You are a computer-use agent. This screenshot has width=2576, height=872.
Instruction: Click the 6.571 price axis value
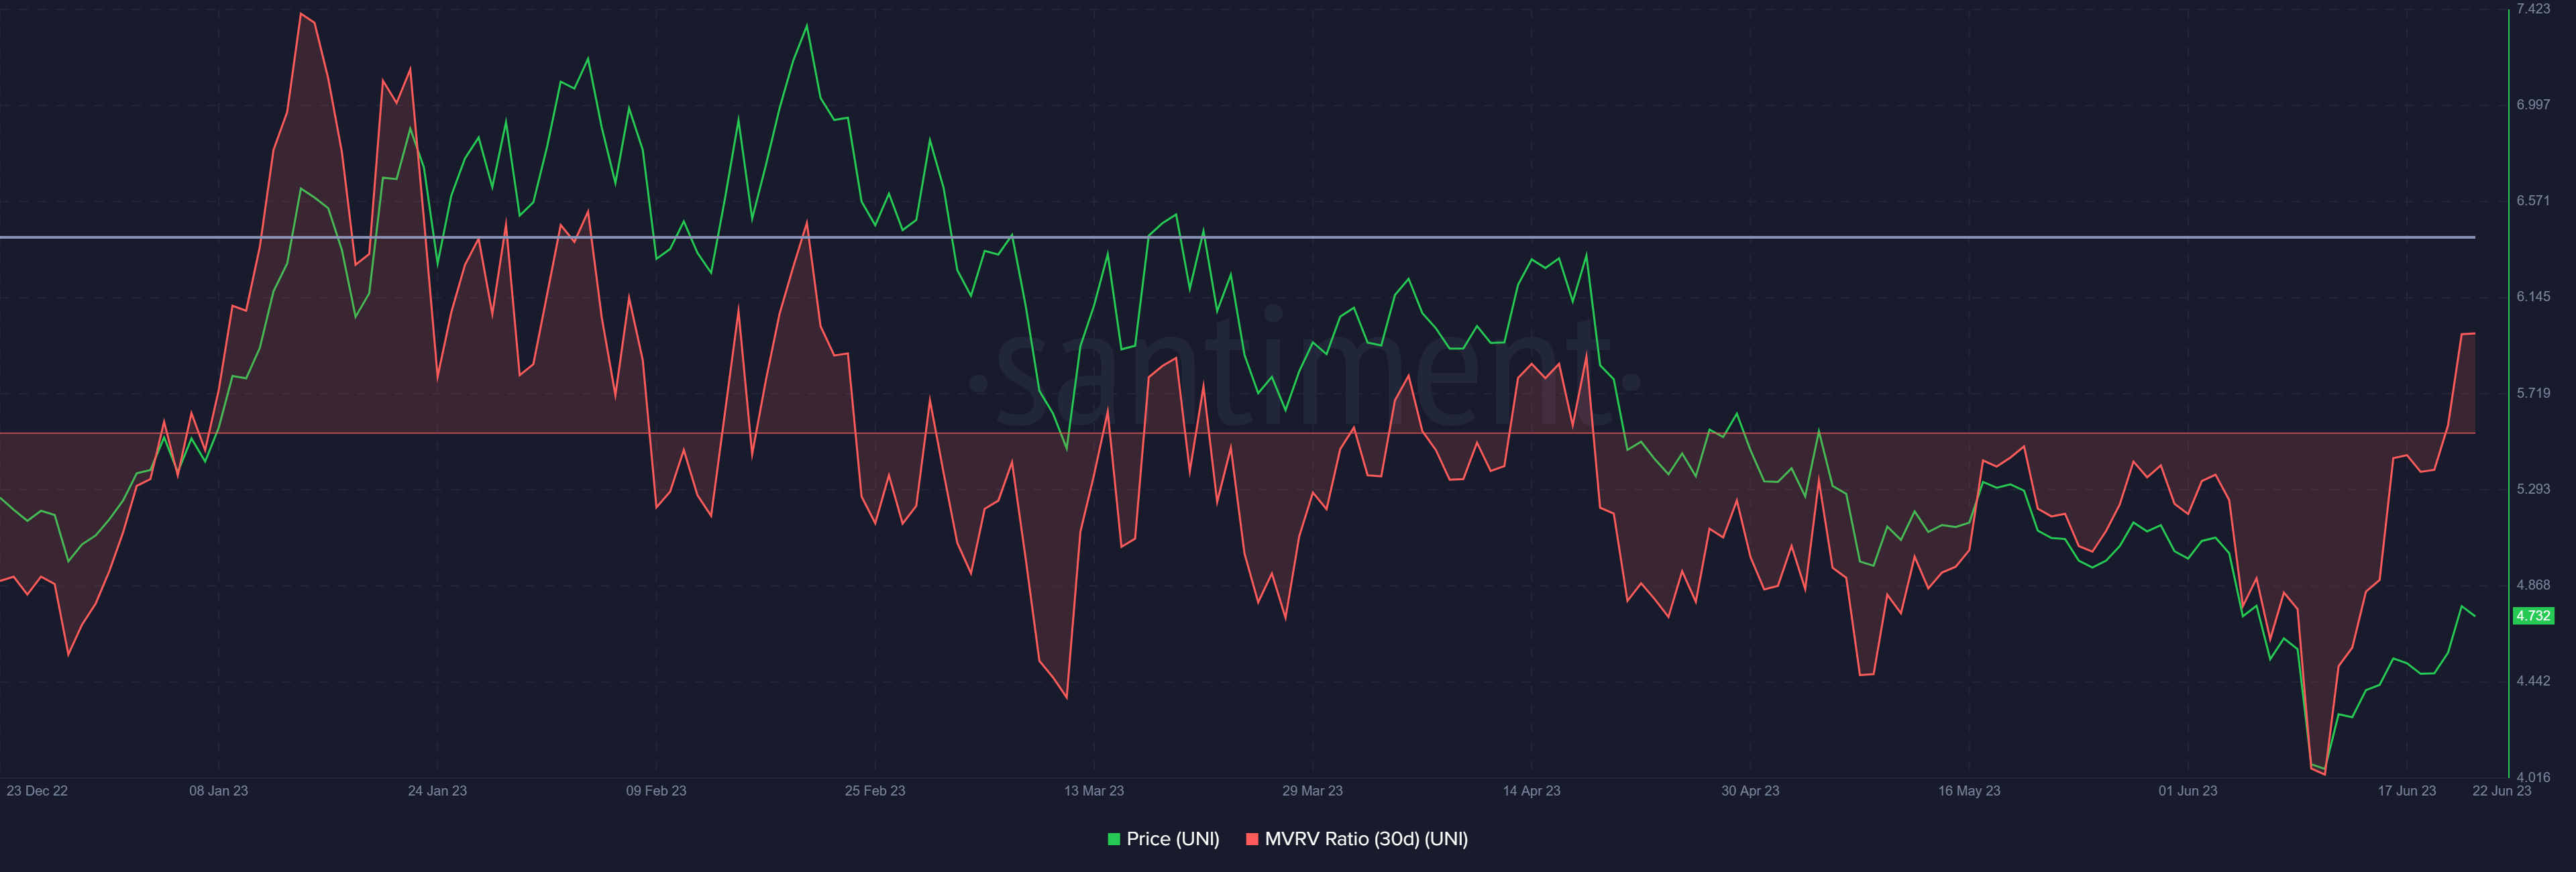point(2533,201)
